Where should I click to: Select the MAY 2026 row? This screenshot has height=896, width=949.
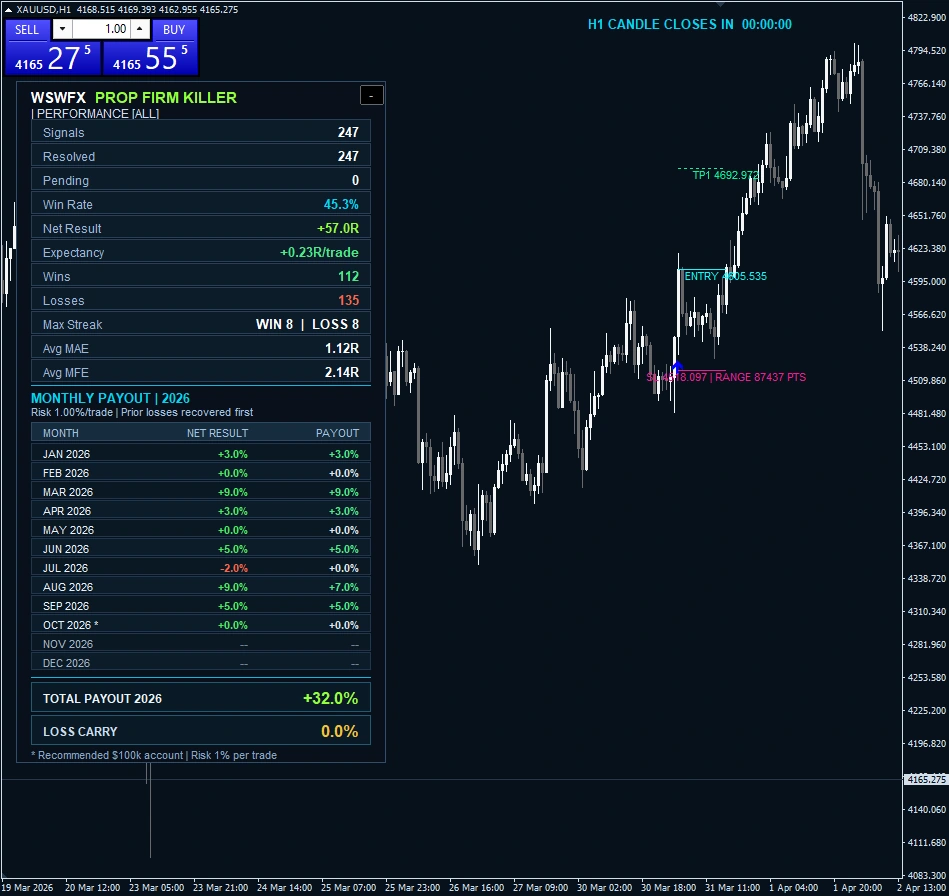201,530
